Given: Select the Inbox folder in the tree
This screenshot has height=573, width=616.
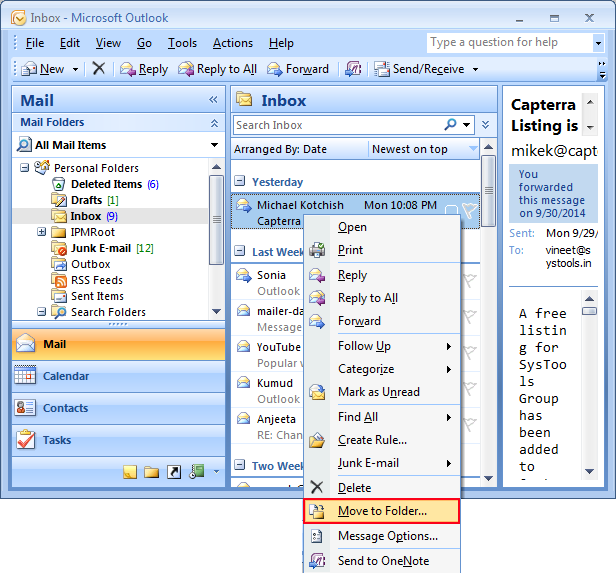Looking at the screenshot, I should coord(84,216).
